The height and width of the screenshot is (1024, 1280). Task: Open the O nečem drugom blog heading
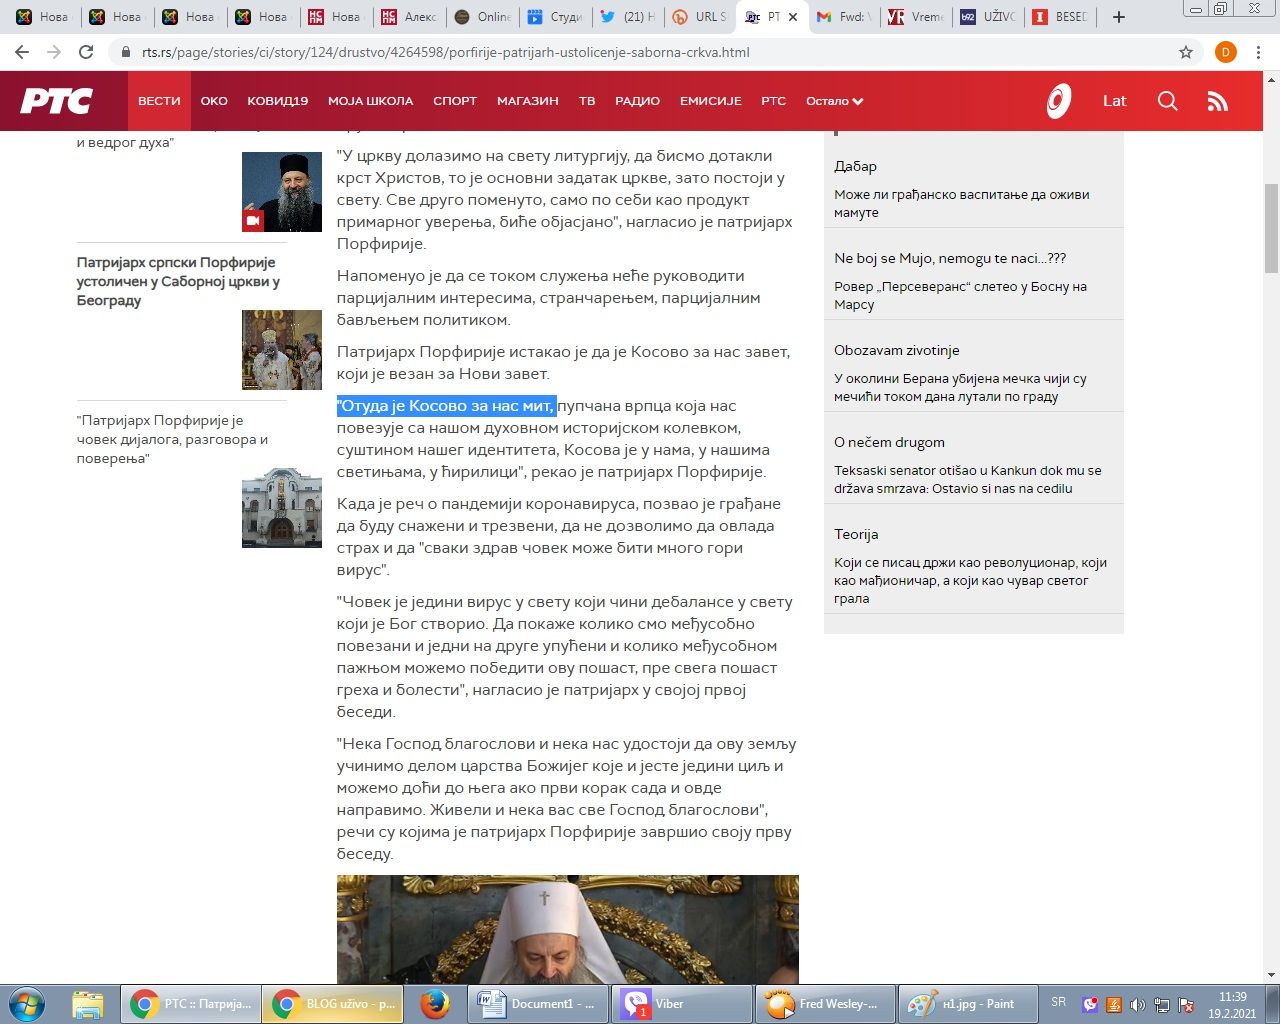889,442
